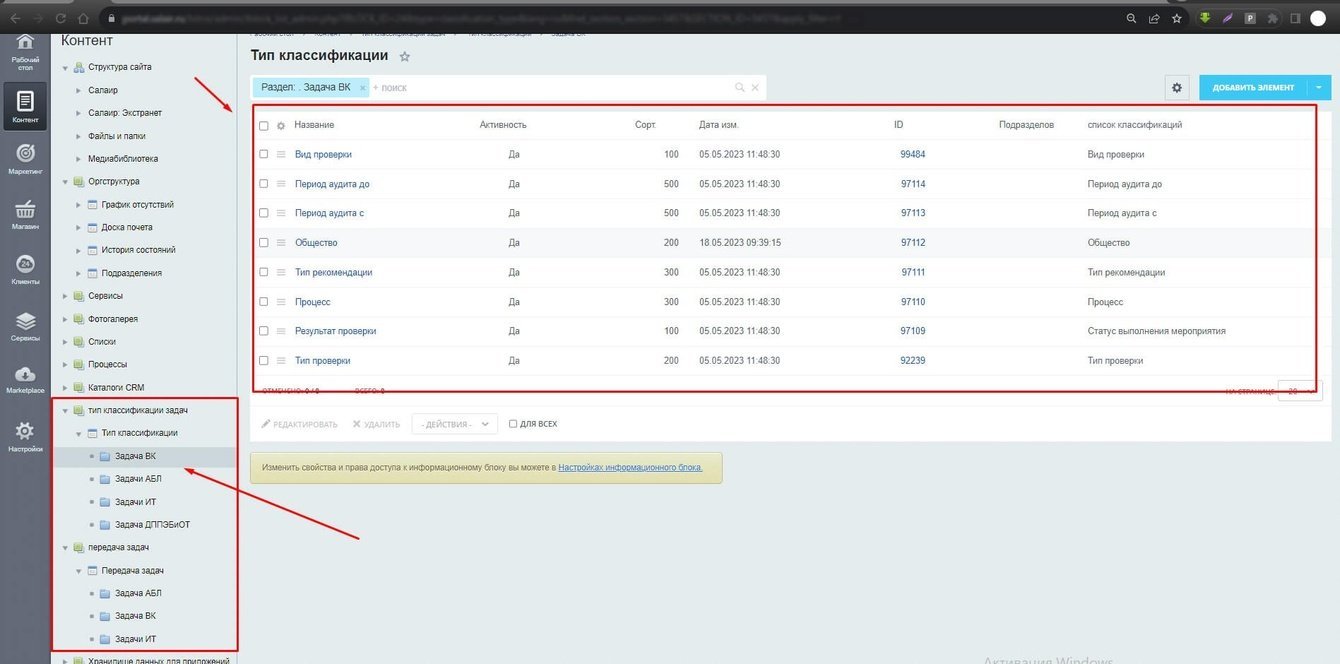1340x664 pixels.
Task: Click the Добавить элемент button
Action: point(1254,88)
